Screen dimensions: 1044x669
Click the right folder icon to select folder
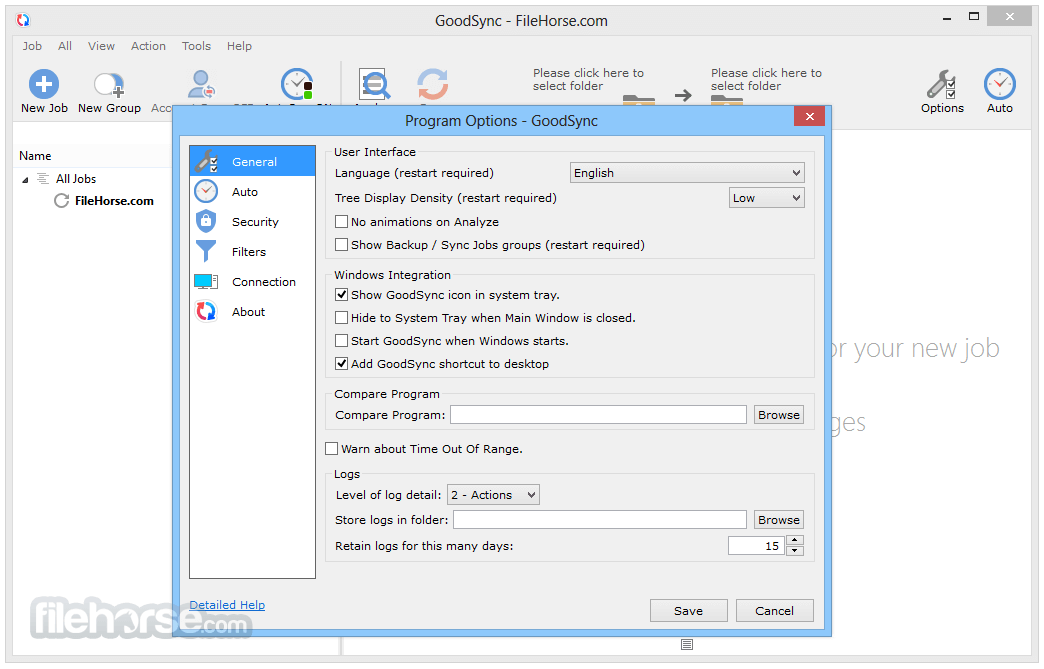[x=726, y=100]
